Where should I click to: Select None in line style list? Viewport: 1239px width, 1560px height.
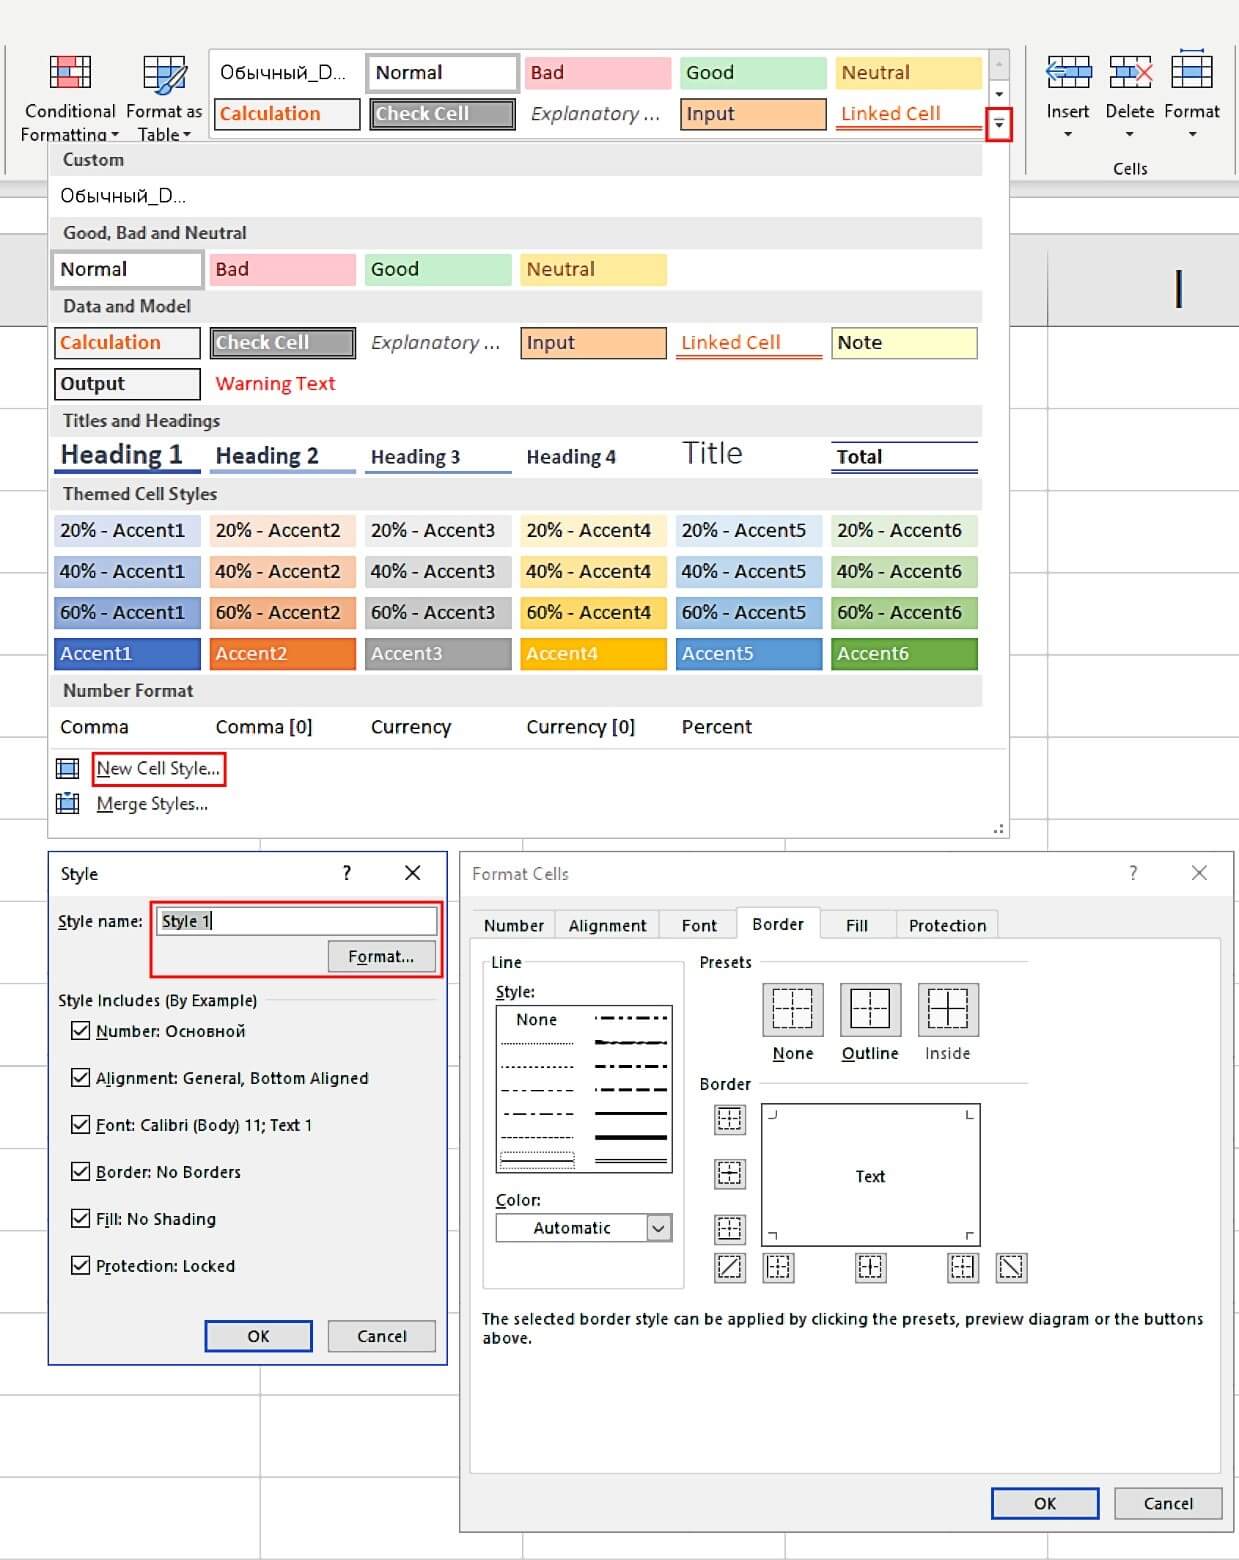click(536, 1019)
